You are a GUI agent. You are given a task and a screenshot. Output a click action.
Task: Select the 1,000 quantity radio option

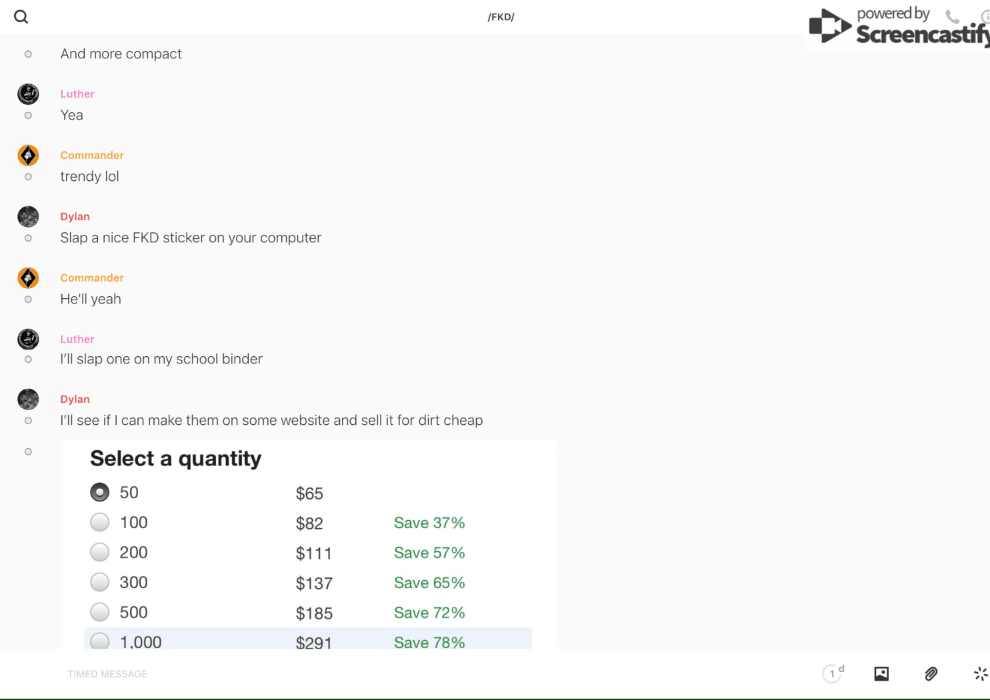coord(100,641)
